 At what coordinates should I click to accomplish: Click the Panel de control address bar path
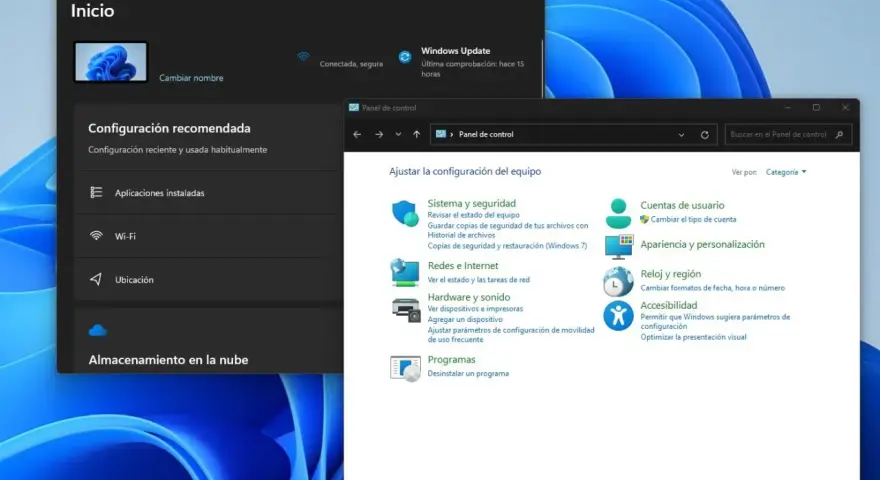pyautogui.click(x=486, y=135)
